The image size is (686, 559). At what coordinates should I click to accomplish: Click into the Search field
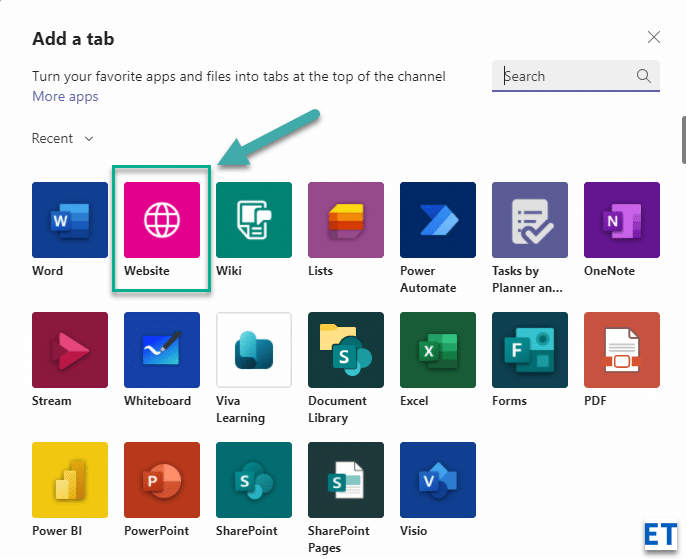[565, 76]
